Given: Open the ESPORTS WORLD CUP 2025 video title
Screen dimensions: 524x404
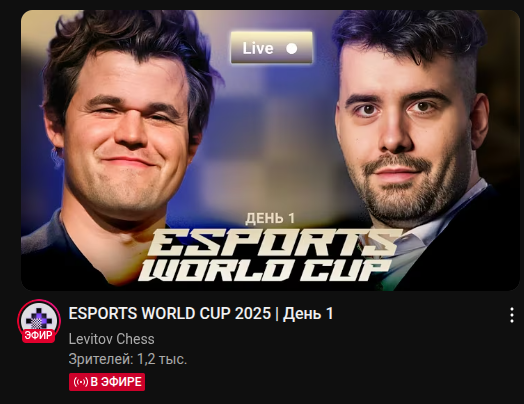Looking at the screenshot, I should 201,313.
